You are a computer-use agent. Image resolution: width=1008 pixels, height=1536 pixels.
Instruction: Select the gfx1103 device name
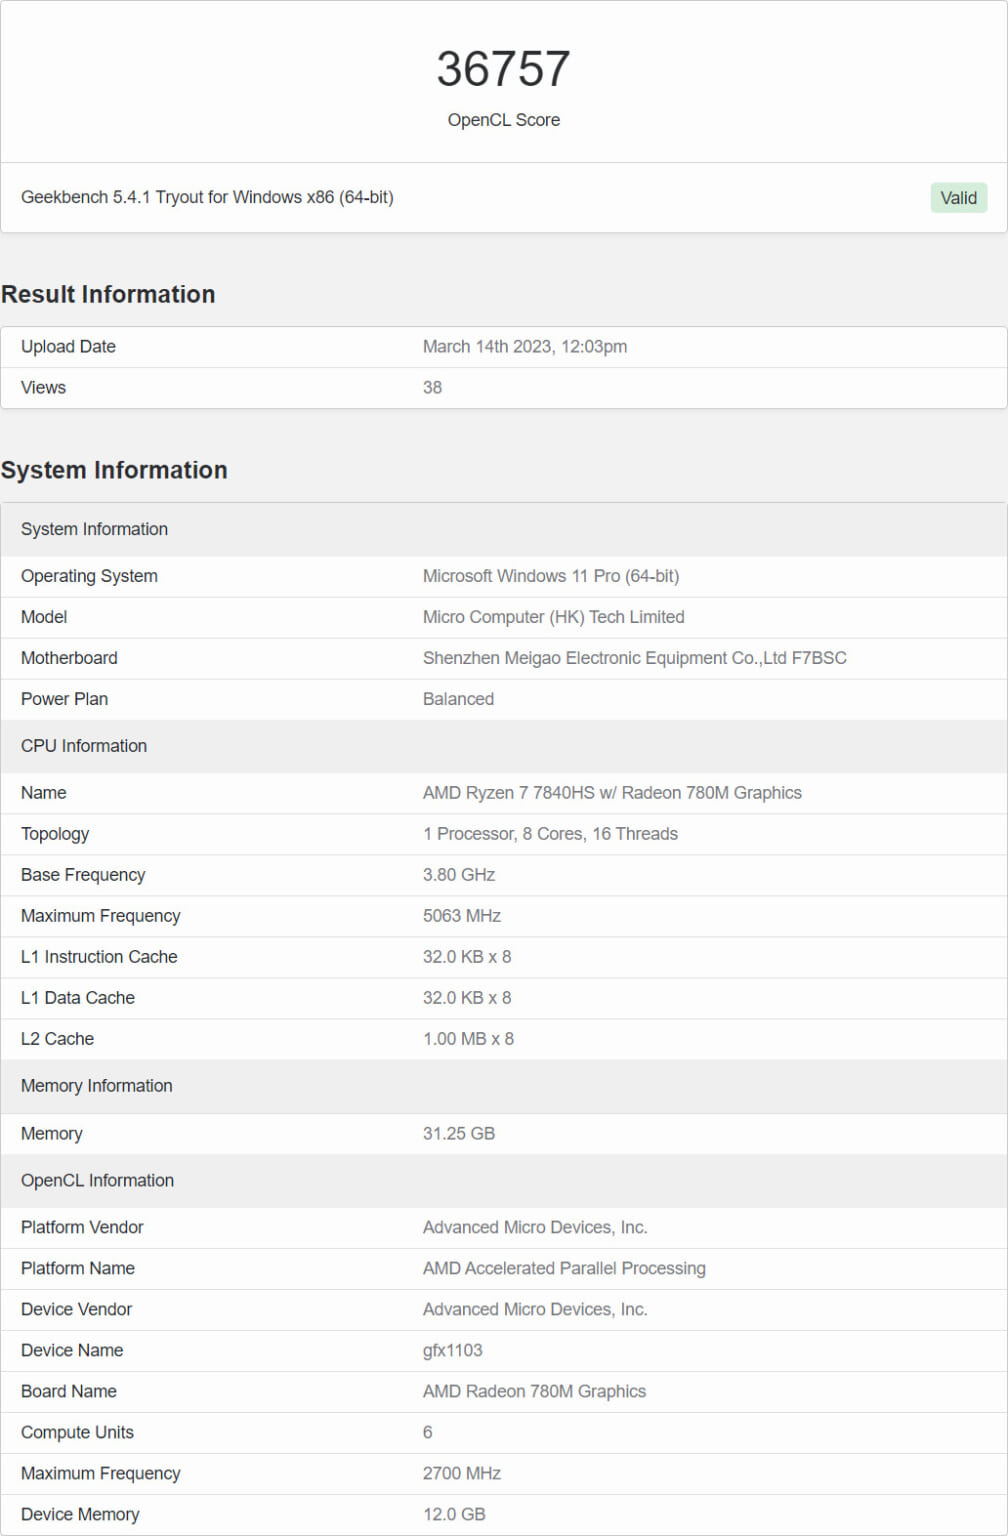coord(453,1350)
